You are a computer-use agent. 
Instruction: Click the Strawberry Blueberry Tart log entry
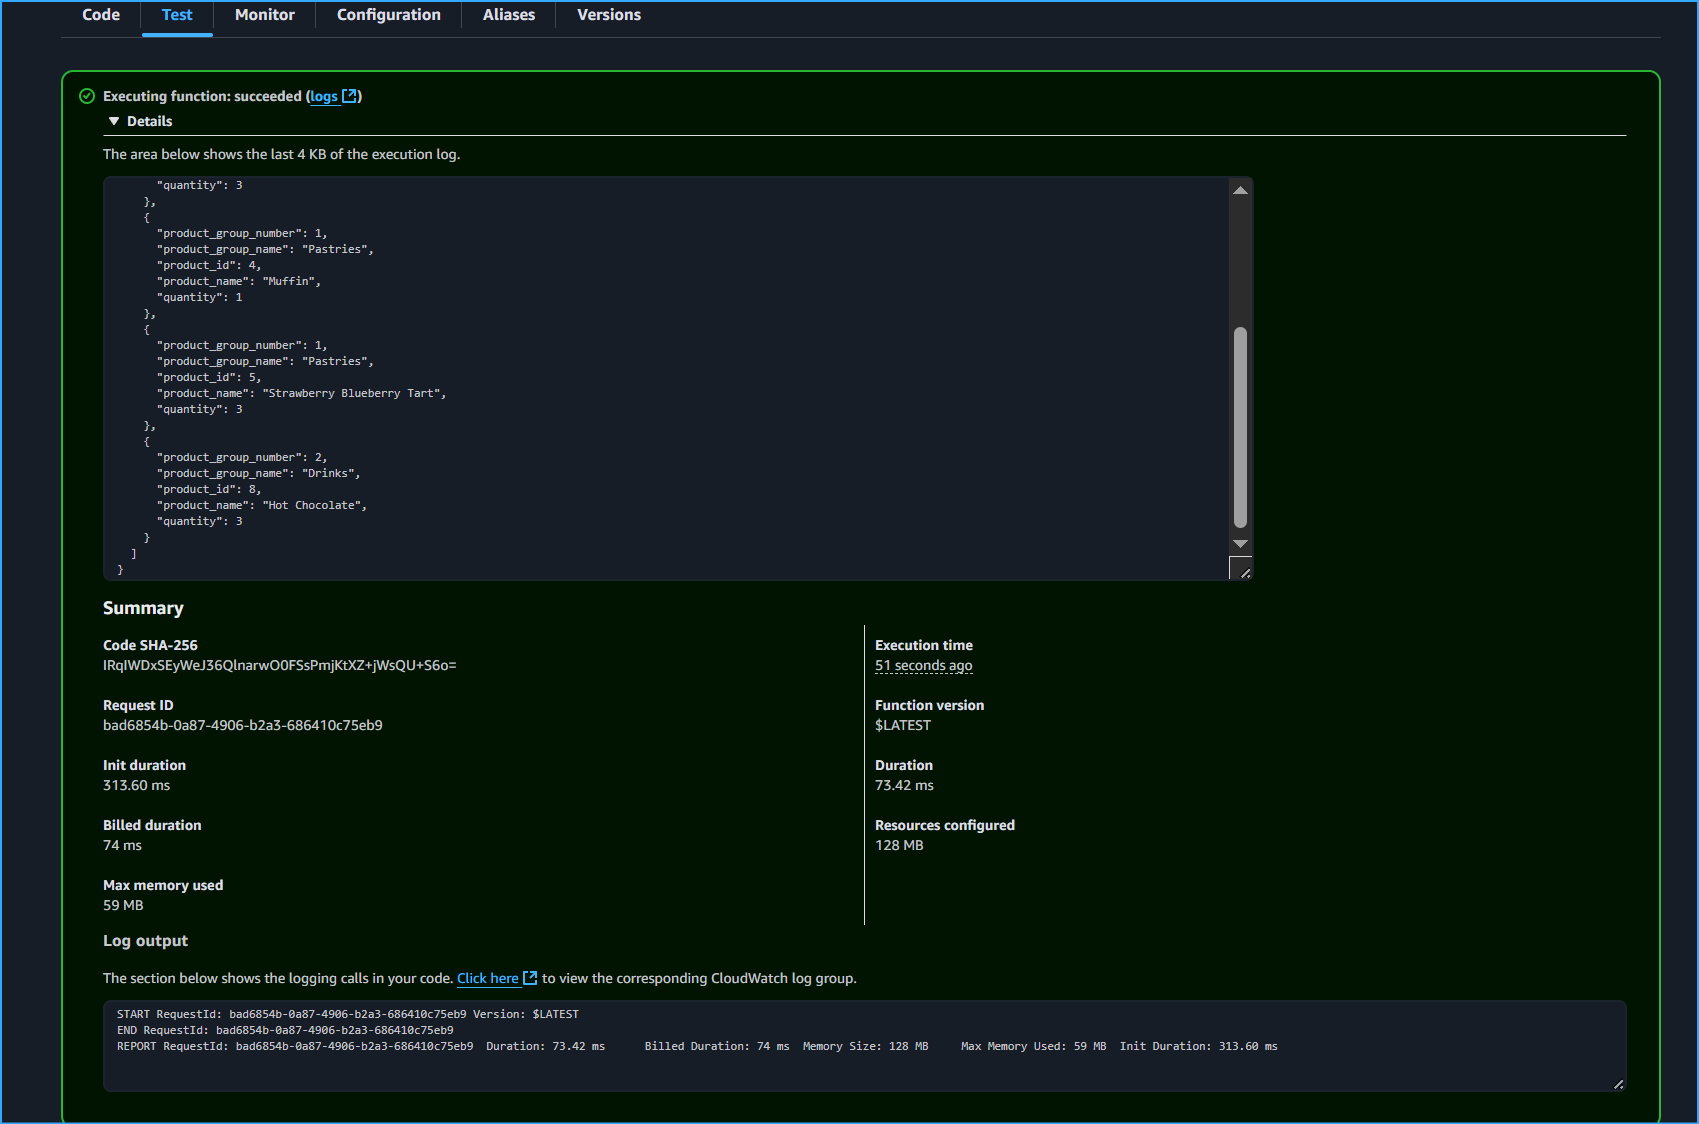click(353, 393)
